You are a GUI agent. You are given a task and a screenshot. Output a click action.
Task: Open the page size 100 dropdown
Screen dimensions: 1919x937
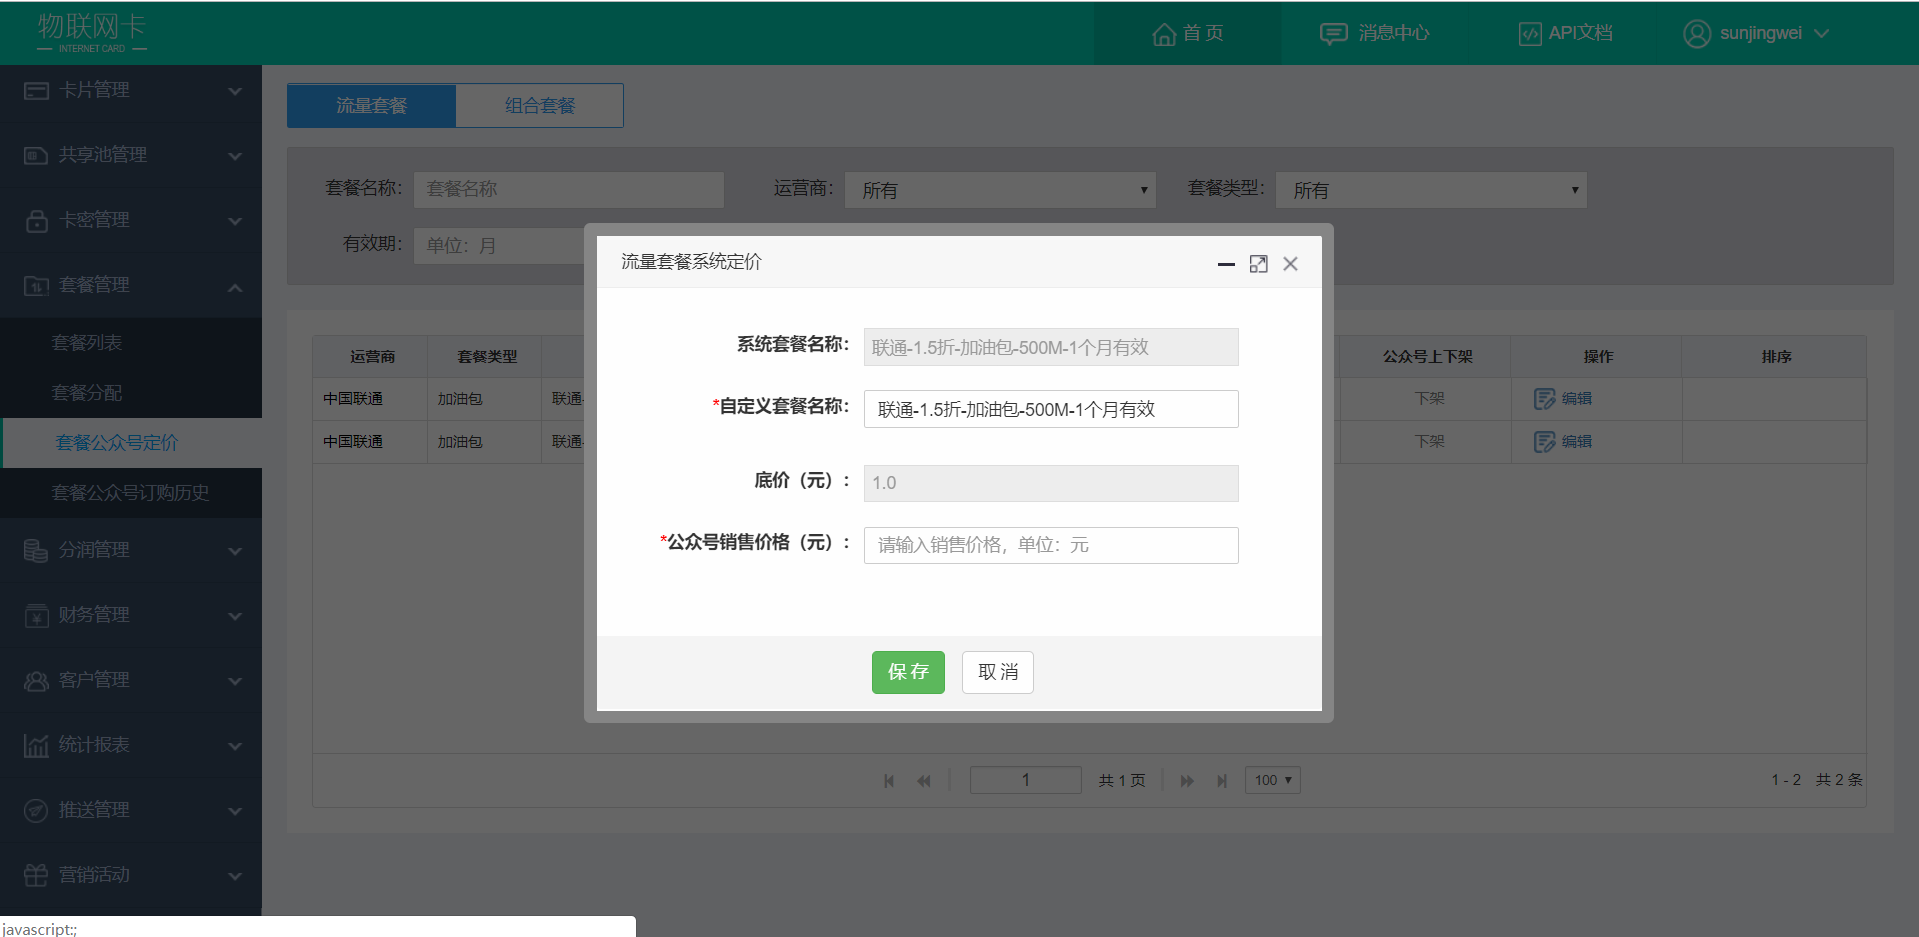pyautogui.click(x=1273, y=781)
